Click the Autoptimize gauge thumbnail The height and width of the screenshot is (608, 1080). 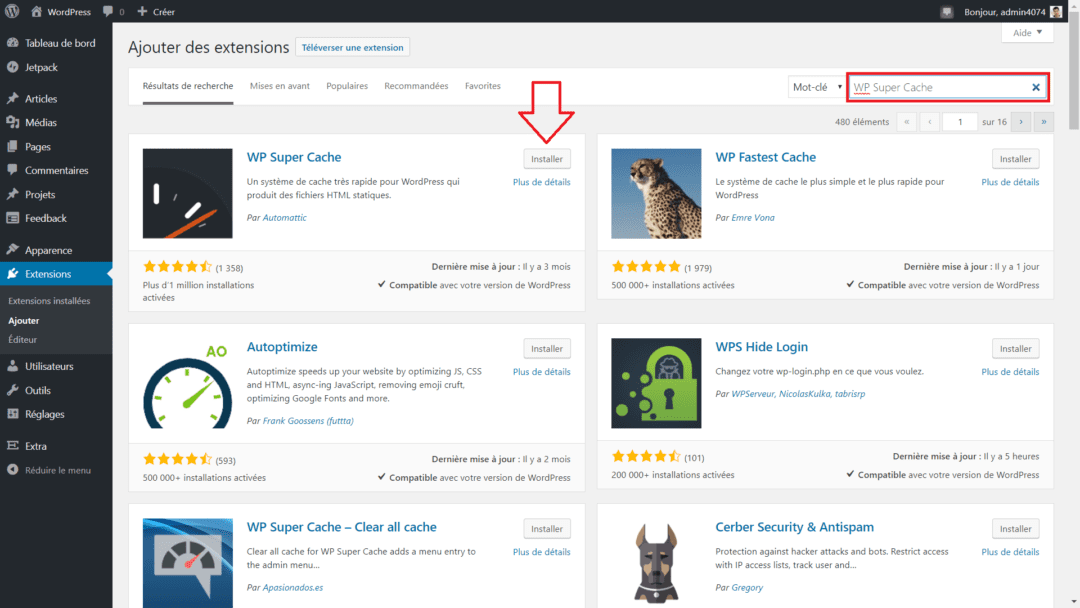coord(187,384)
